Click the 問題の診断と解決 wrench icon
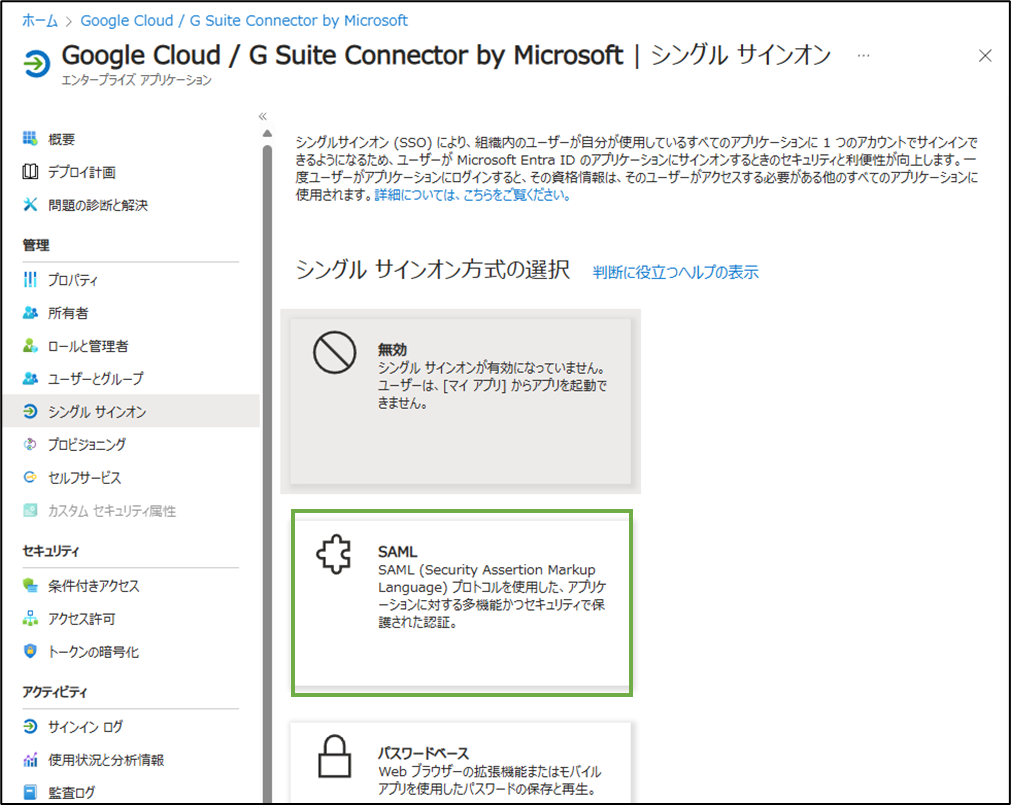This screenshot has height=805, width=1011. click(x=30, y=204)
